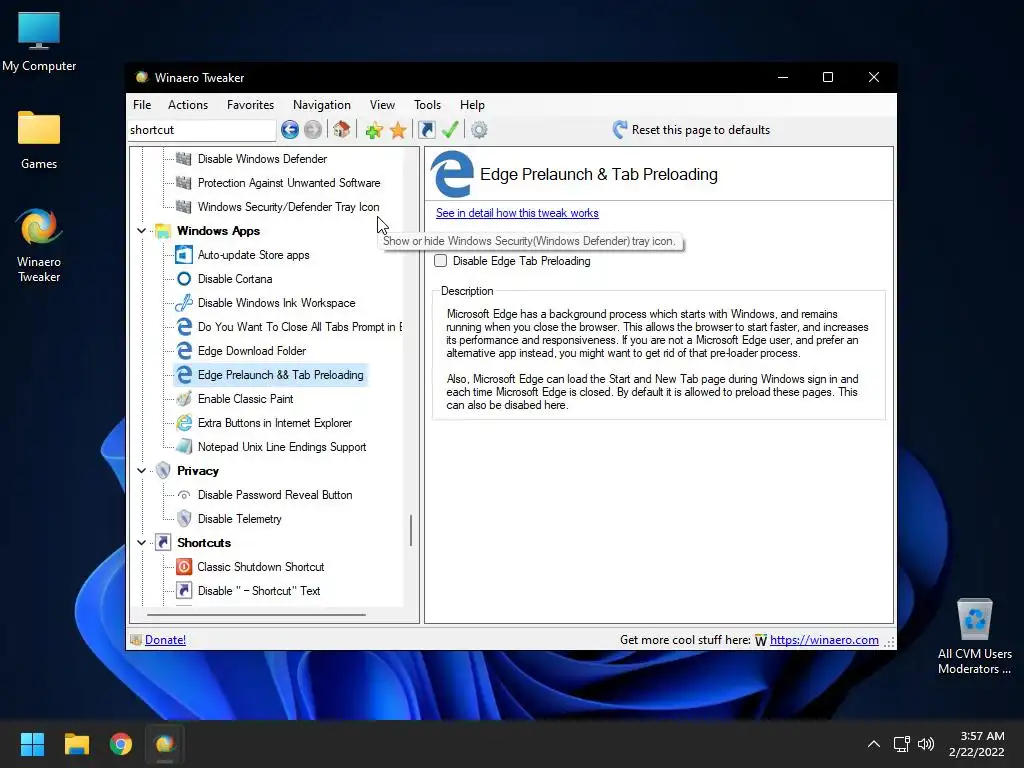Click the Donate! link
This screenshot has width=1024, height=768.
(165, 640)
